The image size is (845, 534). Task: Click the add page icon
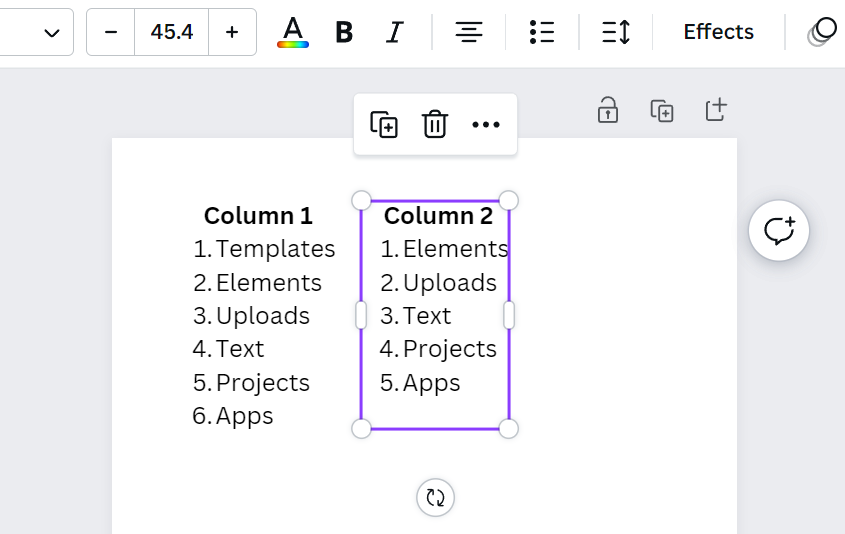716,110
